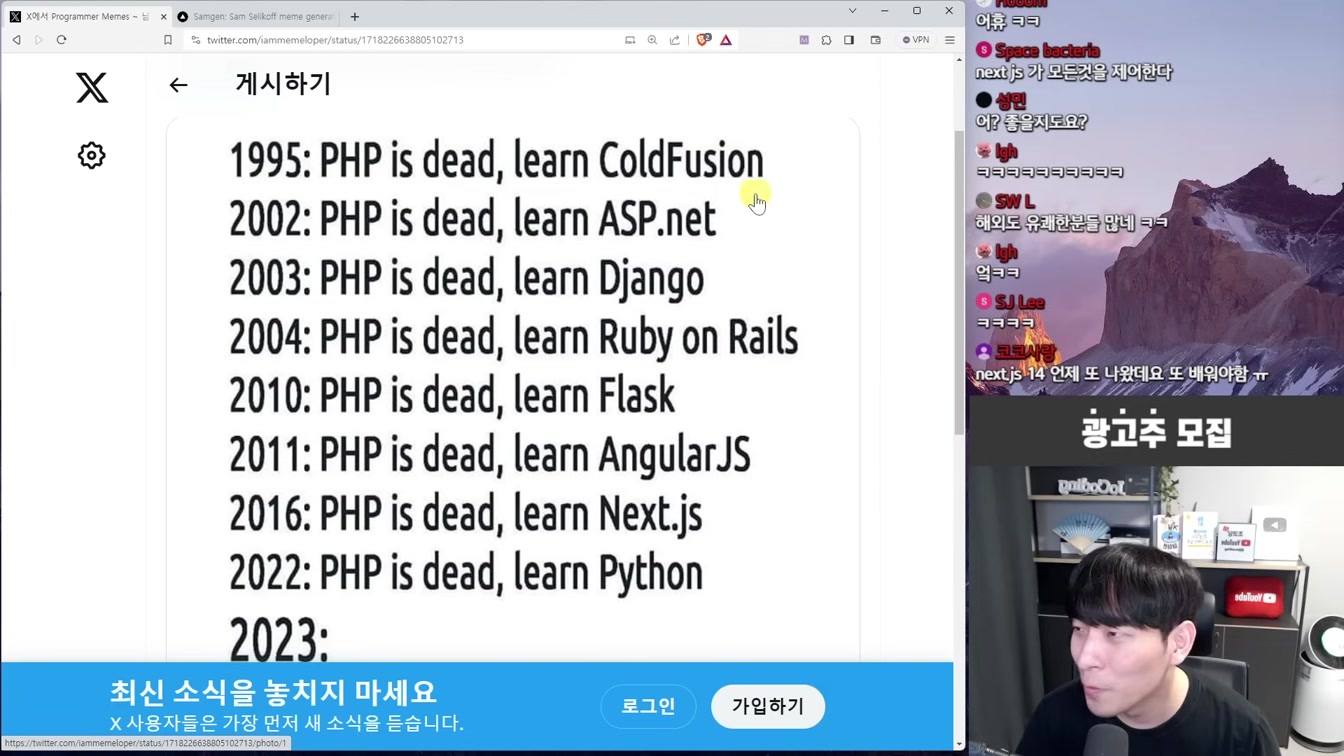Viewport: 1344px width, 756px height.
Task: Click the SW L chat username
Action: coord(1015,202)
